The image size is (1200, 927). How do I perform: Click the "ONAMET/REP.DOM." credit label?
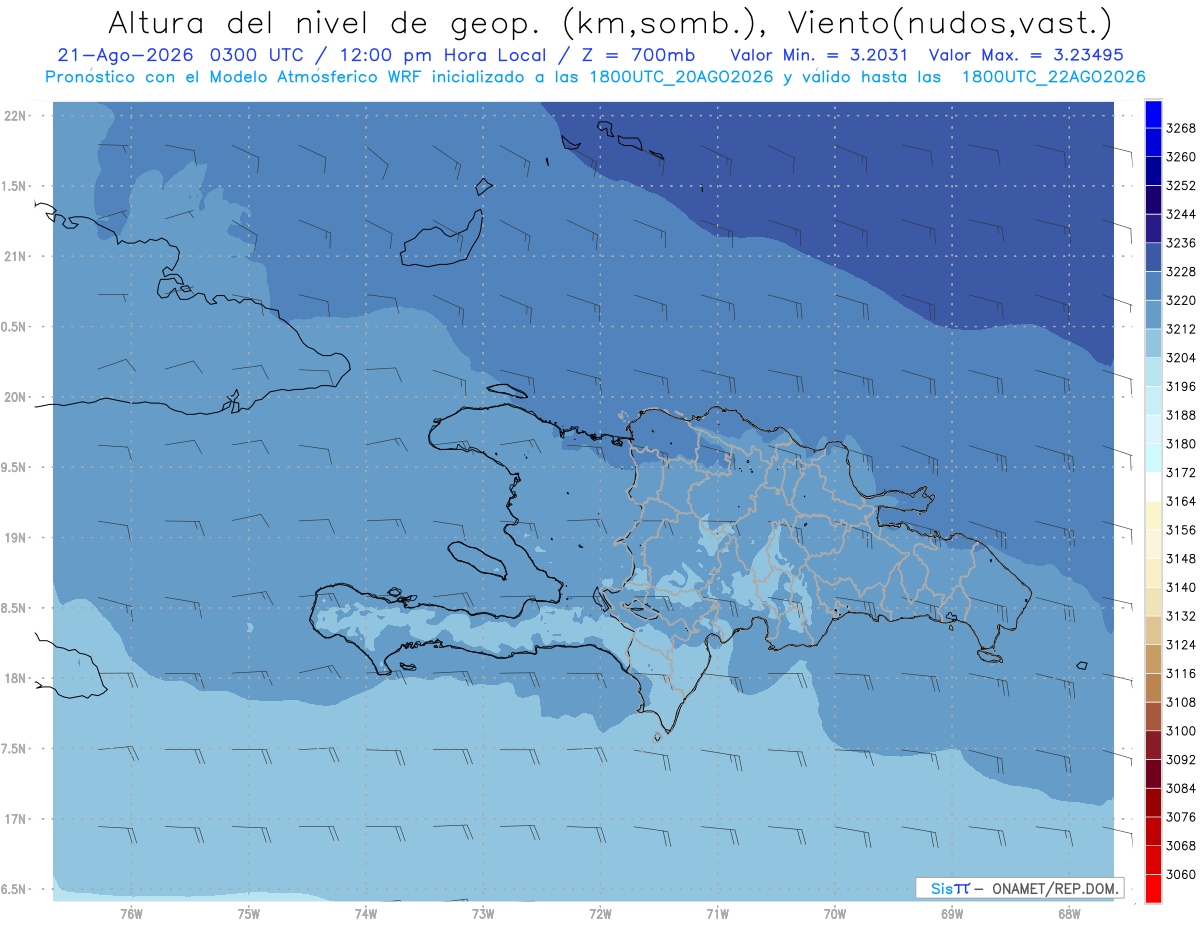(1054, 888)
